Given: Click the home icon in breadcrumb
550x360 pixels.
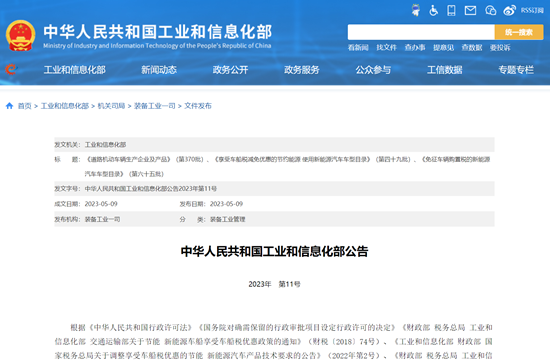Looking at the screenshot, I should tap(9, 106).
